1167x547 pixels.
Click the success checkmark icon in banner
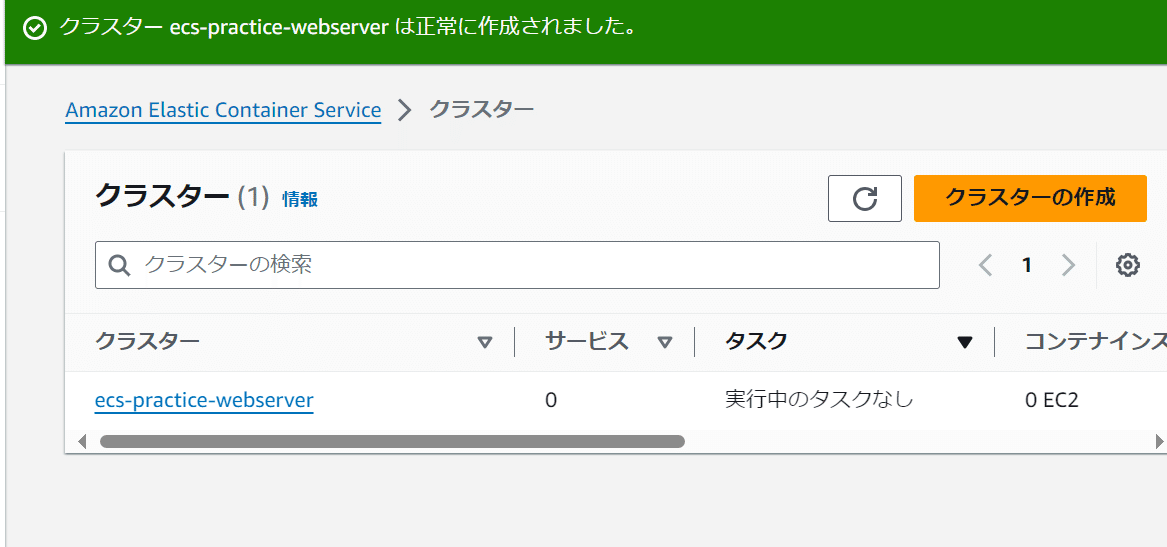(x=35, y=28)
